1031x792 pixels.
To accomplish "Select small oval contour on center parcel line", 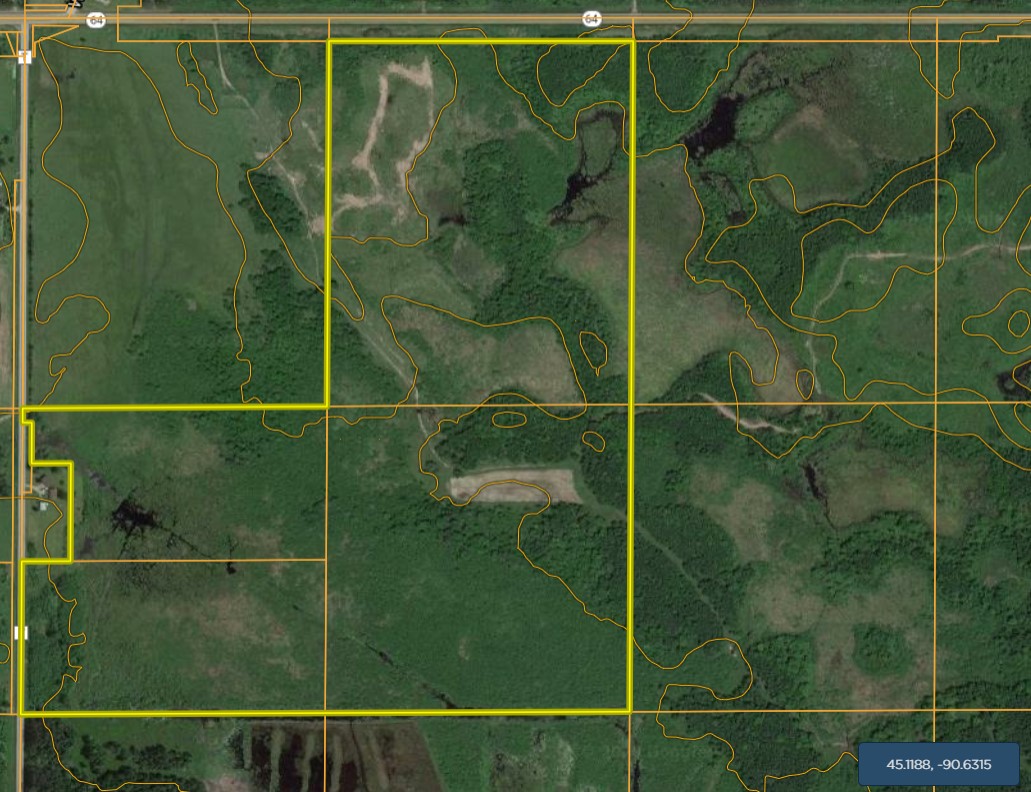I will tap(509, 419).
